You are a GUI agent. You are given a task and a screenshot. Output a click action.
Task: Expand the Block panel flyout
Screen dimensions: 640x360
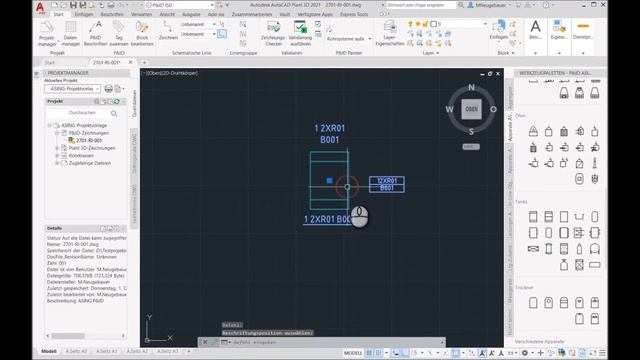click(x=505, y=53)
